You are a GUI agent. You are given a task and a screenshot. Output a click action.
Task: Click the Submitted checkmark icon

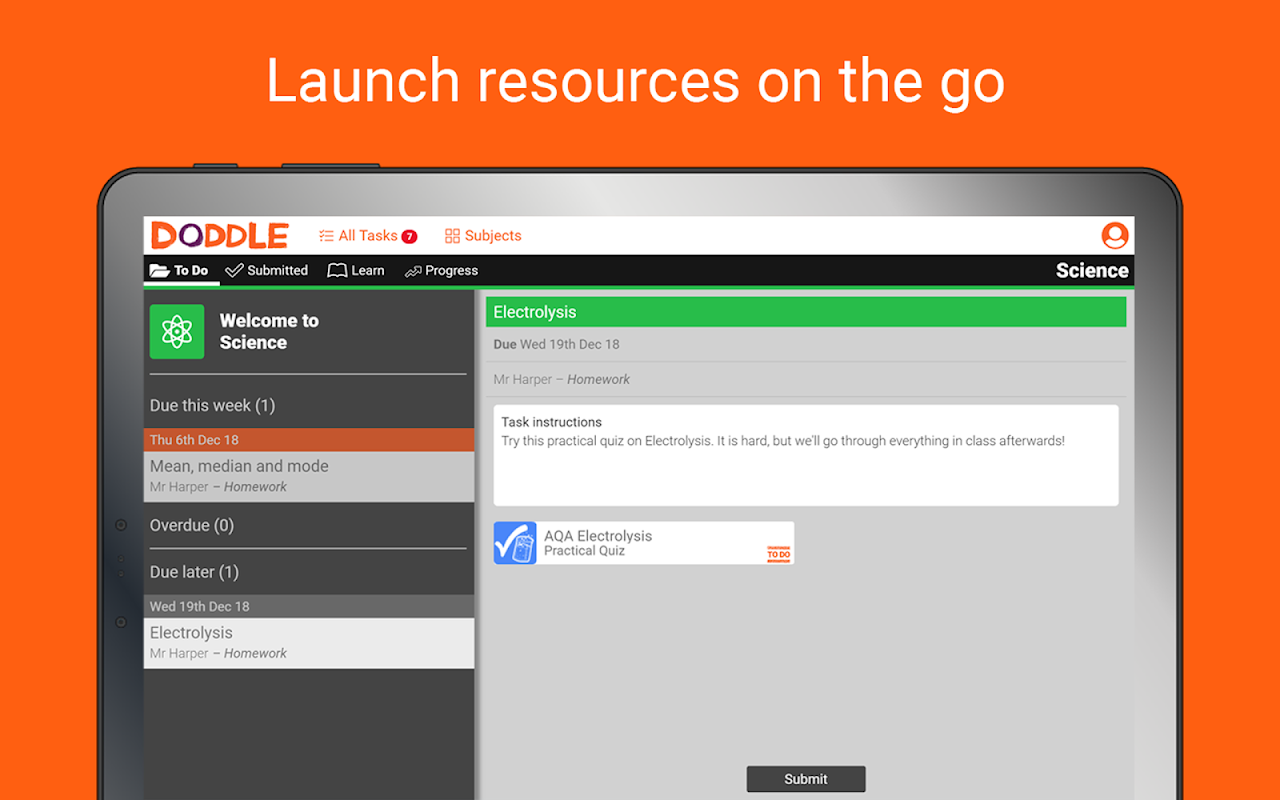tap(235, 270)
